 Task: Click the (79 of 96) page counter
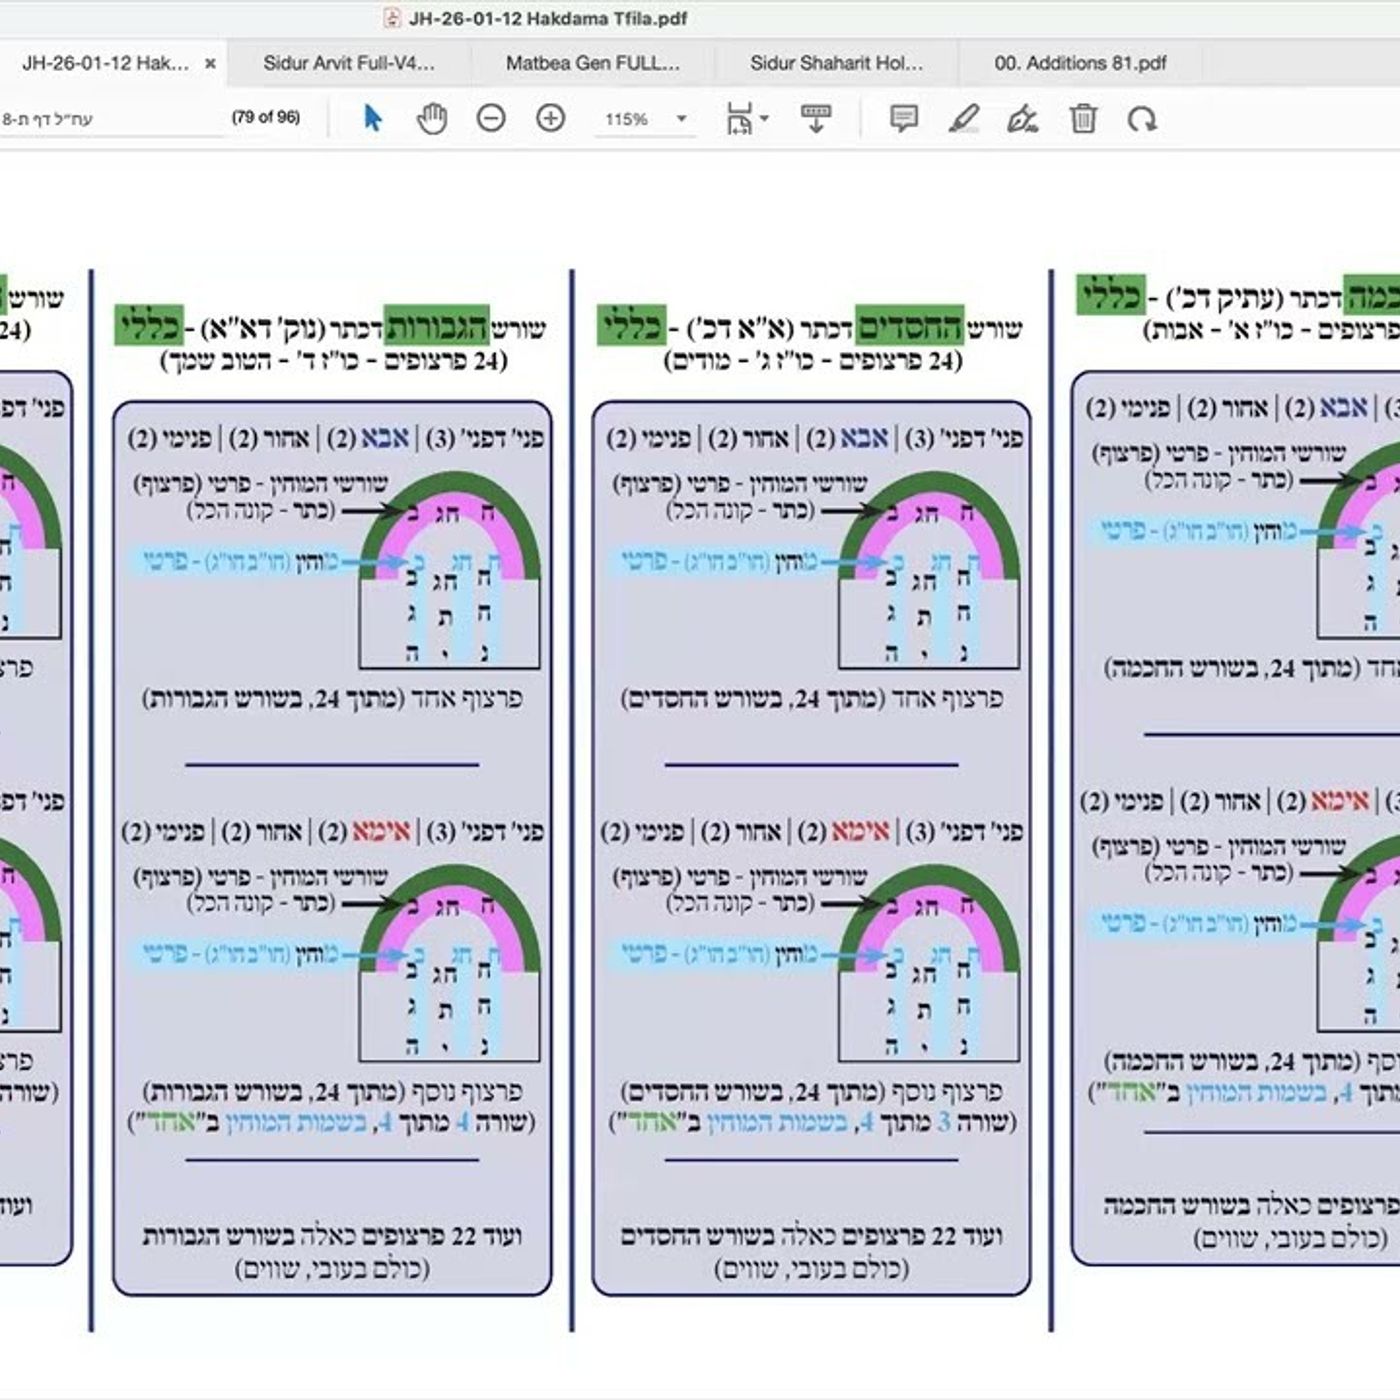coord(266,118)
